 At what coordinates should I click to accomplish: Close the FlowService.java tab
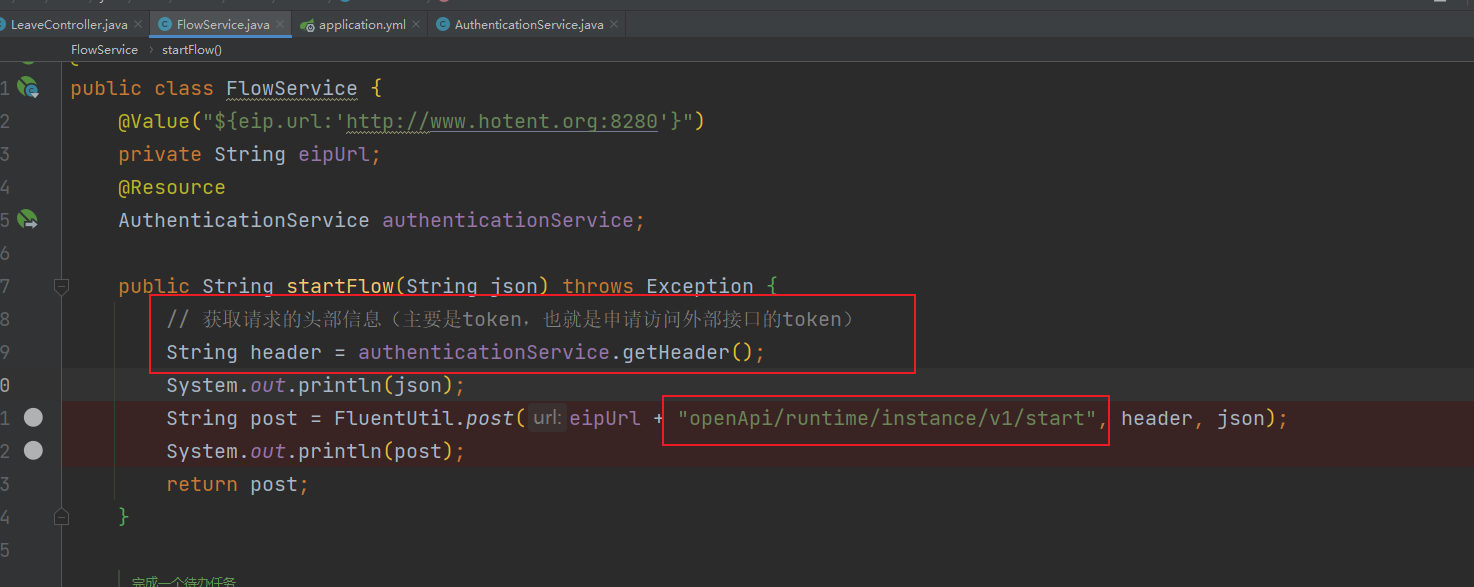click(x=281, y=24)
